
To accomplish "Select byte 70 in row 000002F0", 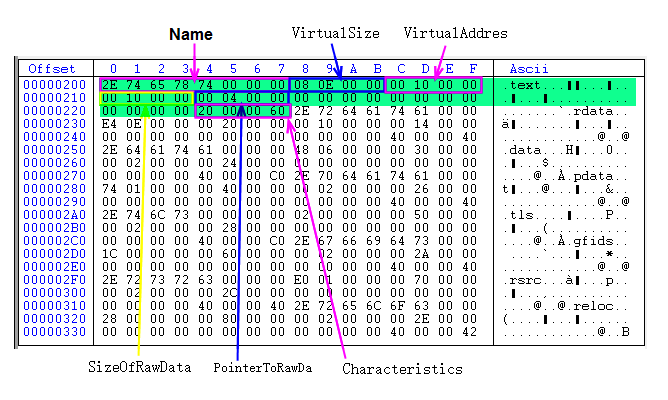I will click(x=421, y=280).
